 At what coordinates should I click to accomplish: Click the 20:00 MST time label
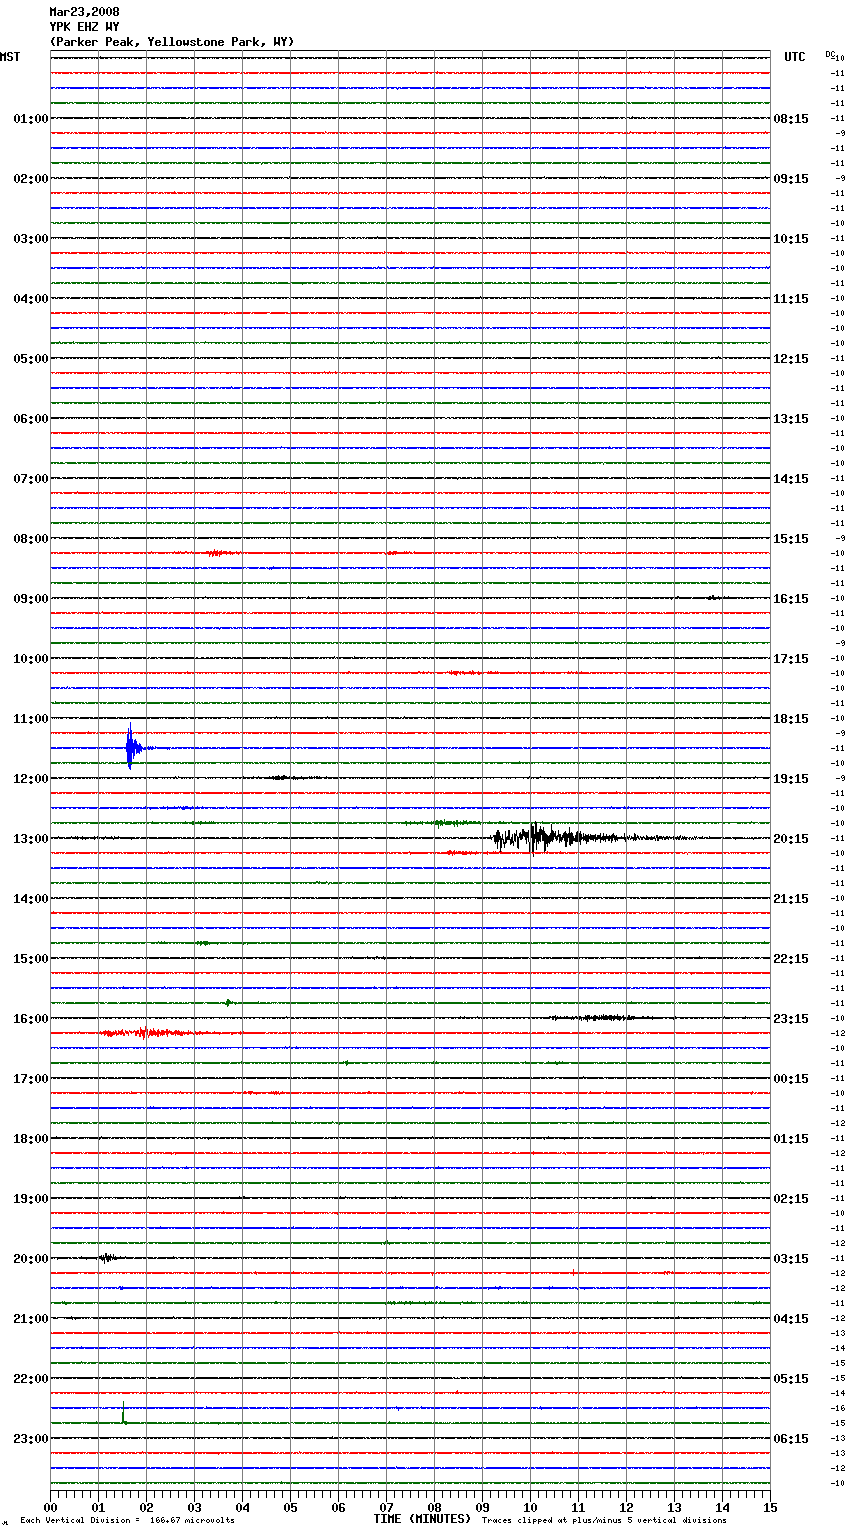click(x=31, y=1259)
